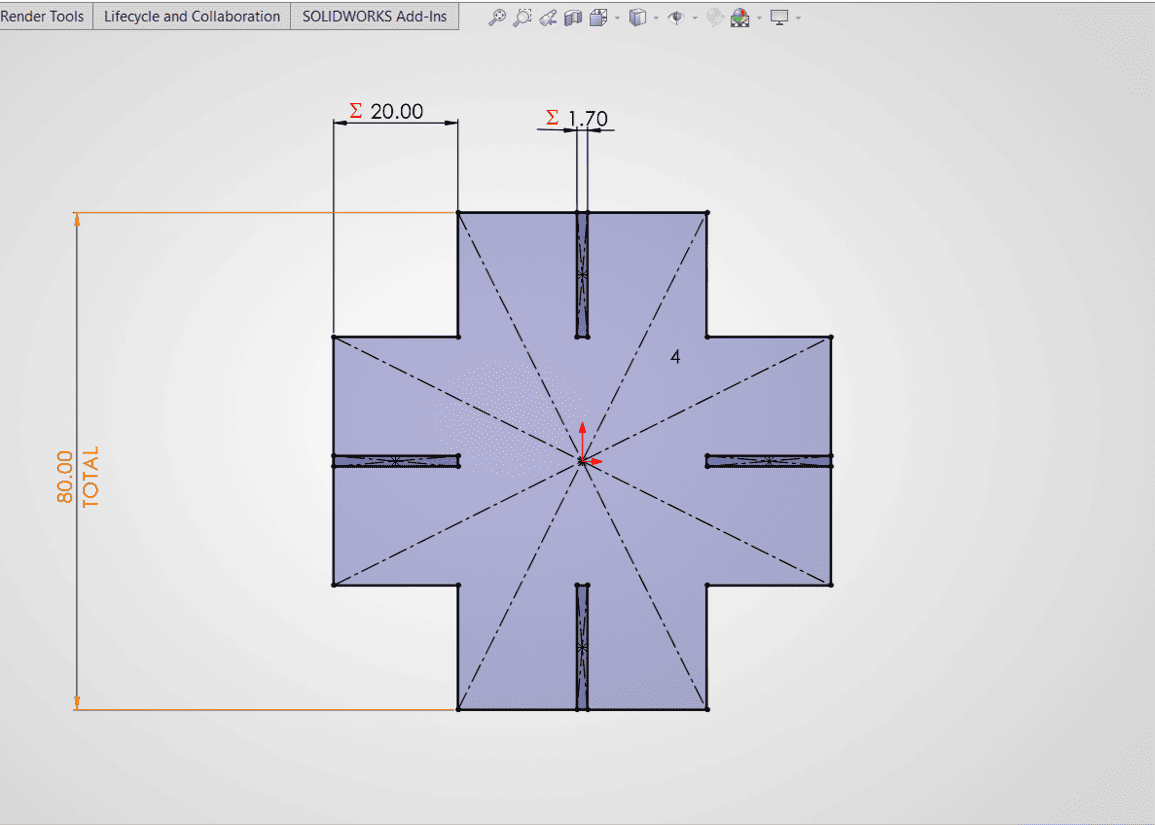Screen dimensions: 1155x825
Task: Click the pattern count number 4
Action: pyautogui.click(x=675, y=357)
